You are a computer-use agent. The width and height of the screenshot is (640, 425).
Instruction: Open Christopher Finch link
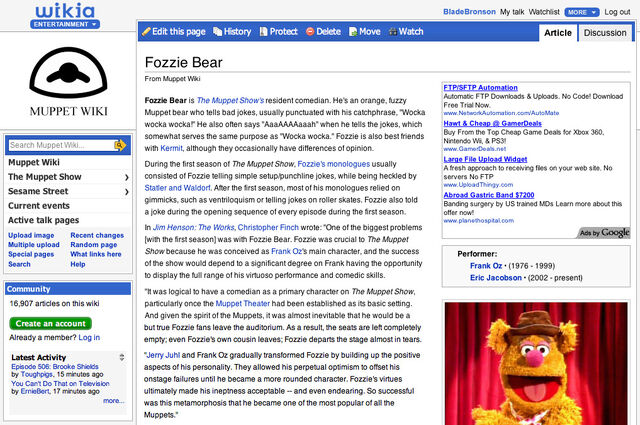pos(268,227)
